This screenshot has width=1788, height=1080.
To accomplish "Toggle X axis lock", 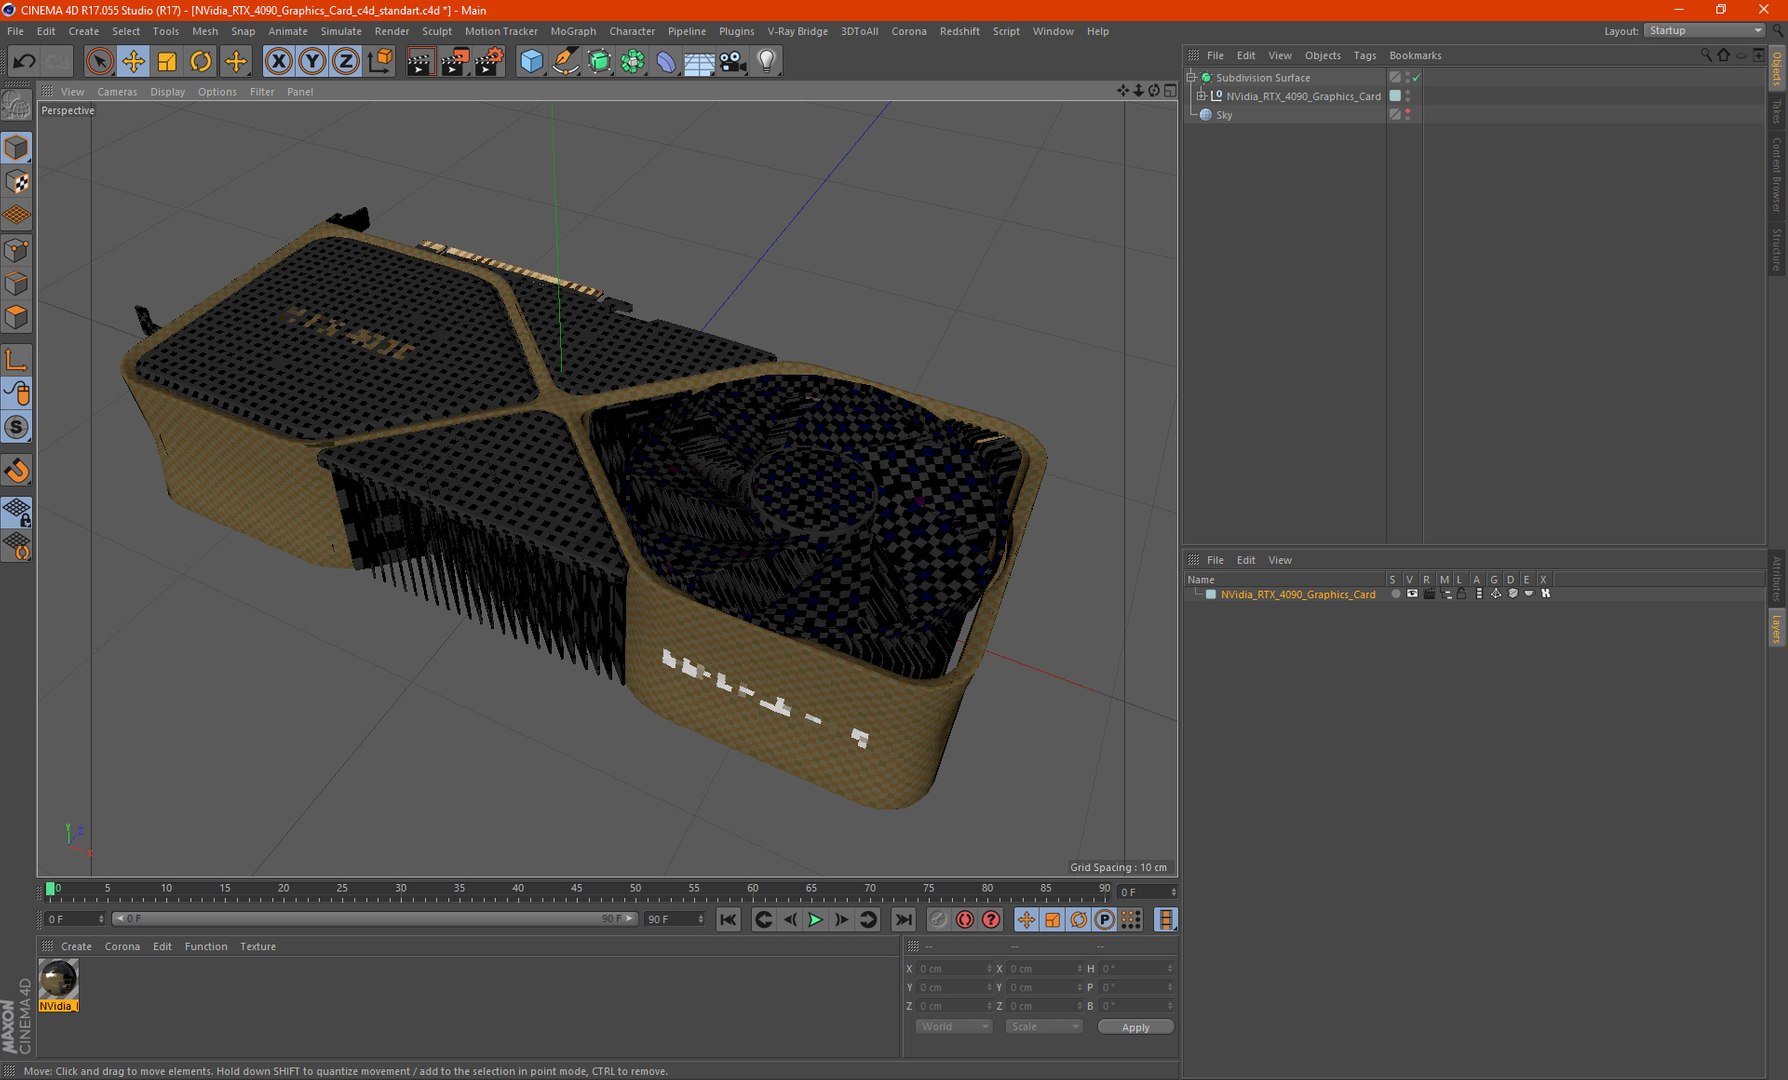I will (x=278, y=62).
